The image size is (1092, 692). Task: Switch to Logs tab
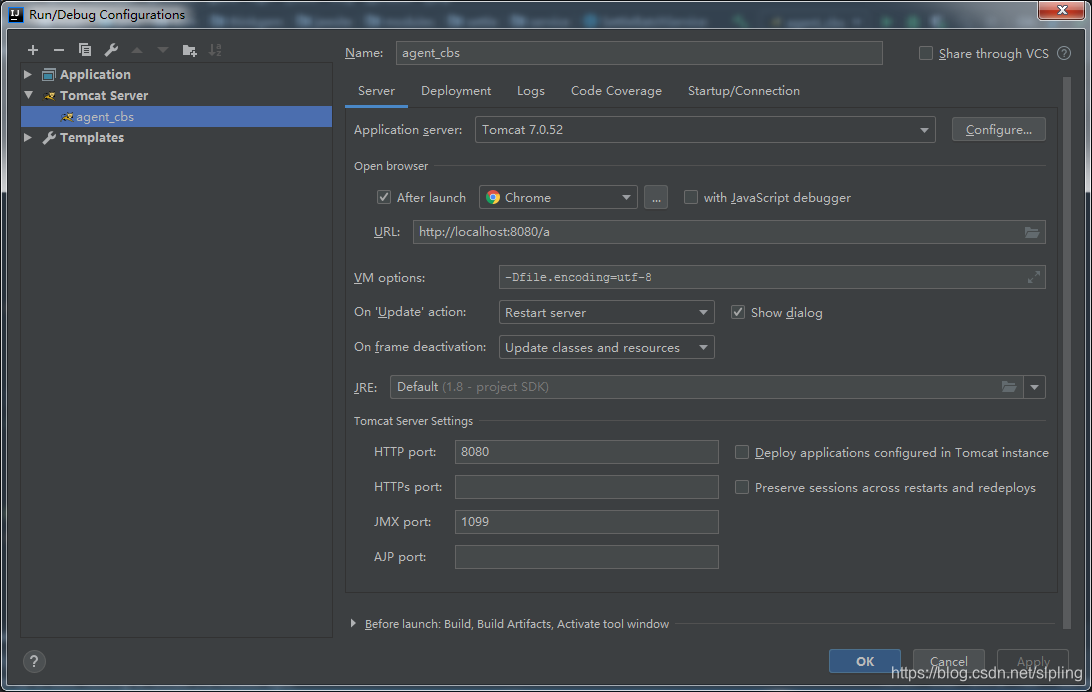pyautogui.click(x=531, y=91)
